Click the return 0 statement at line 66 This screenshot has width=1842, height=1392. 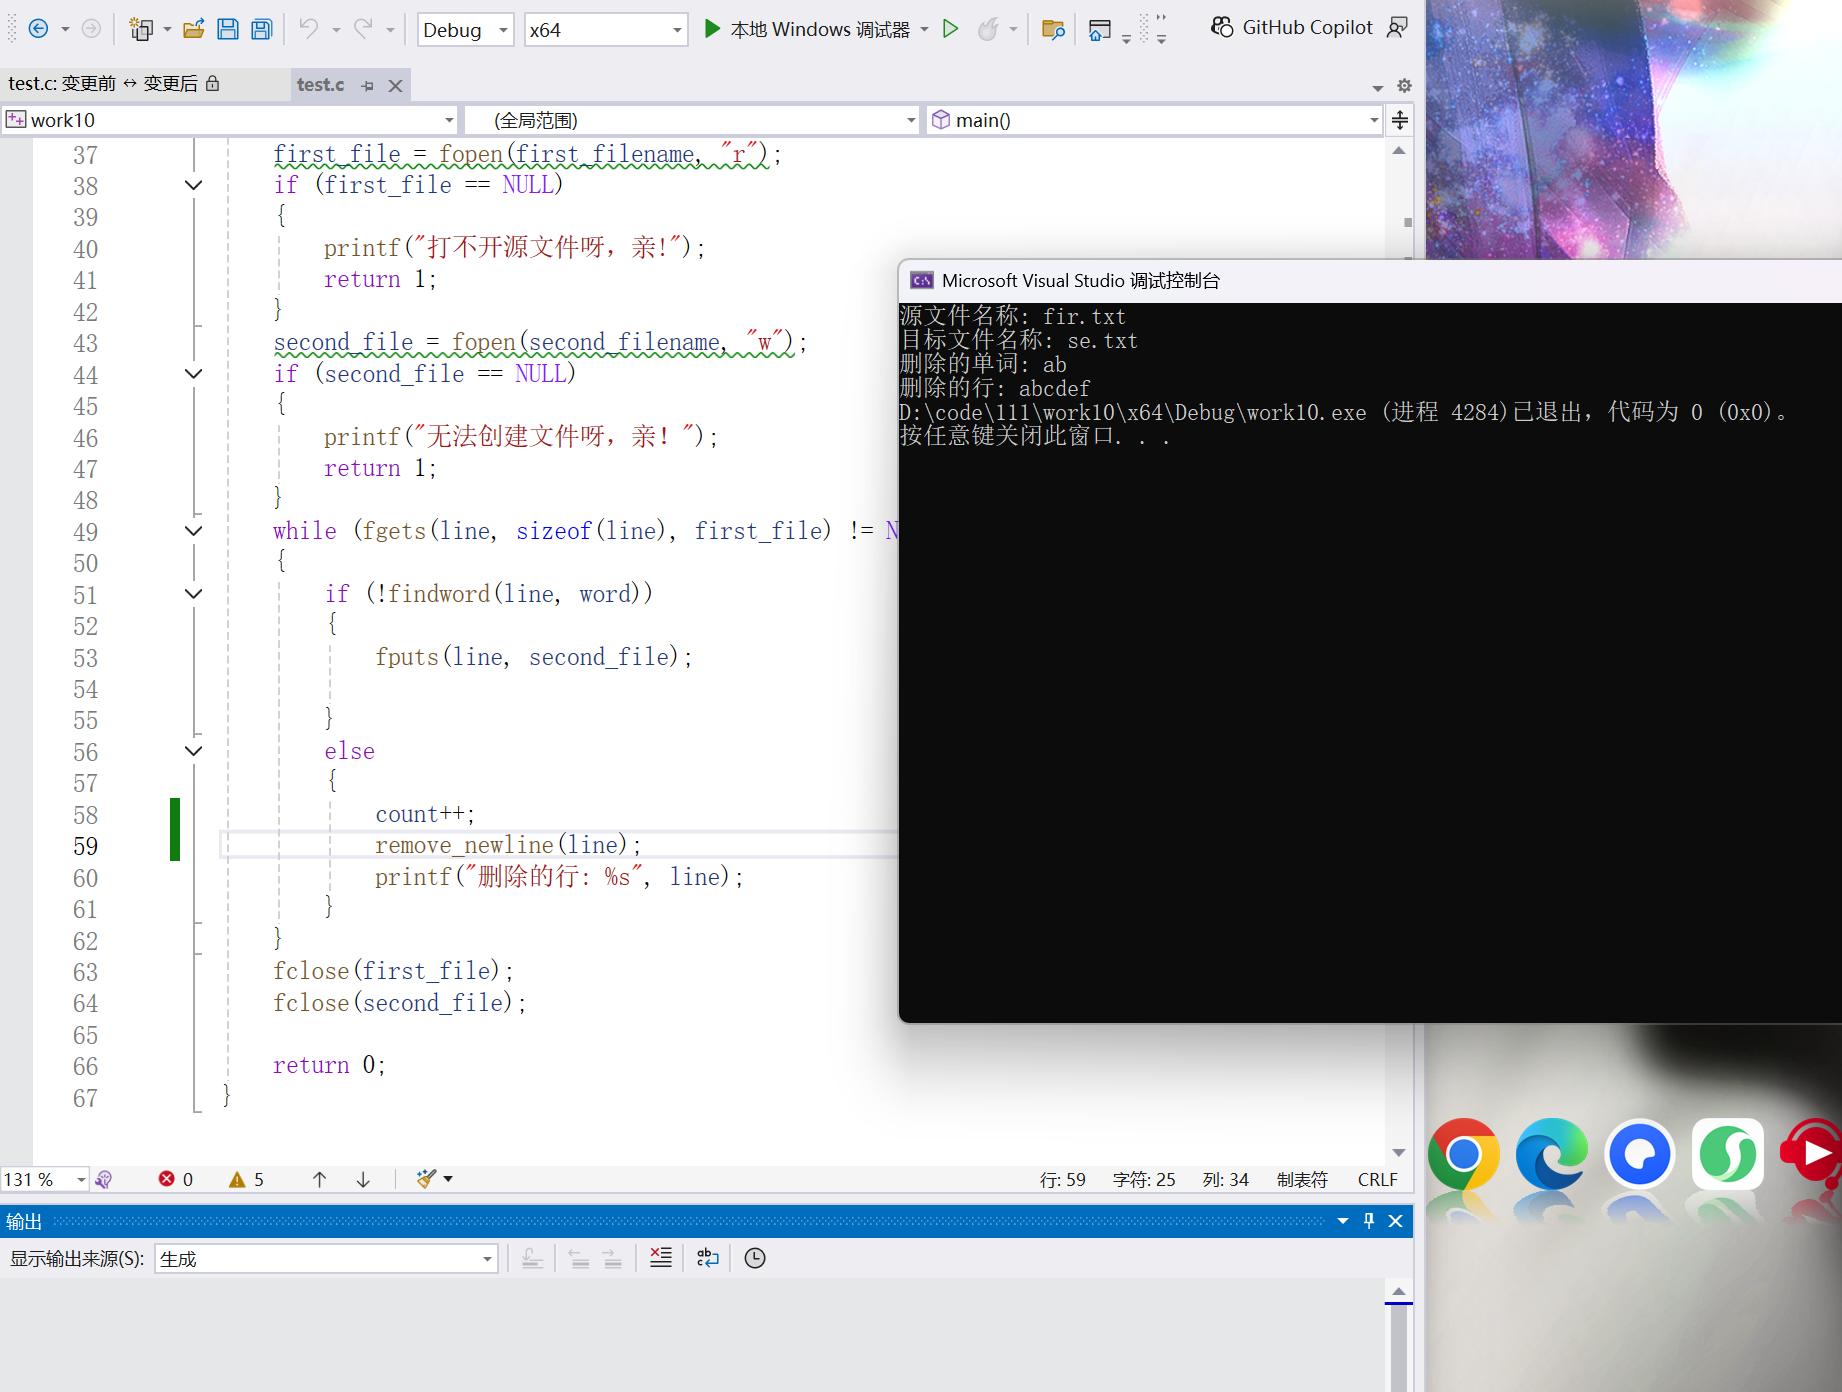pyautogui.click(x=328, y=1066)
